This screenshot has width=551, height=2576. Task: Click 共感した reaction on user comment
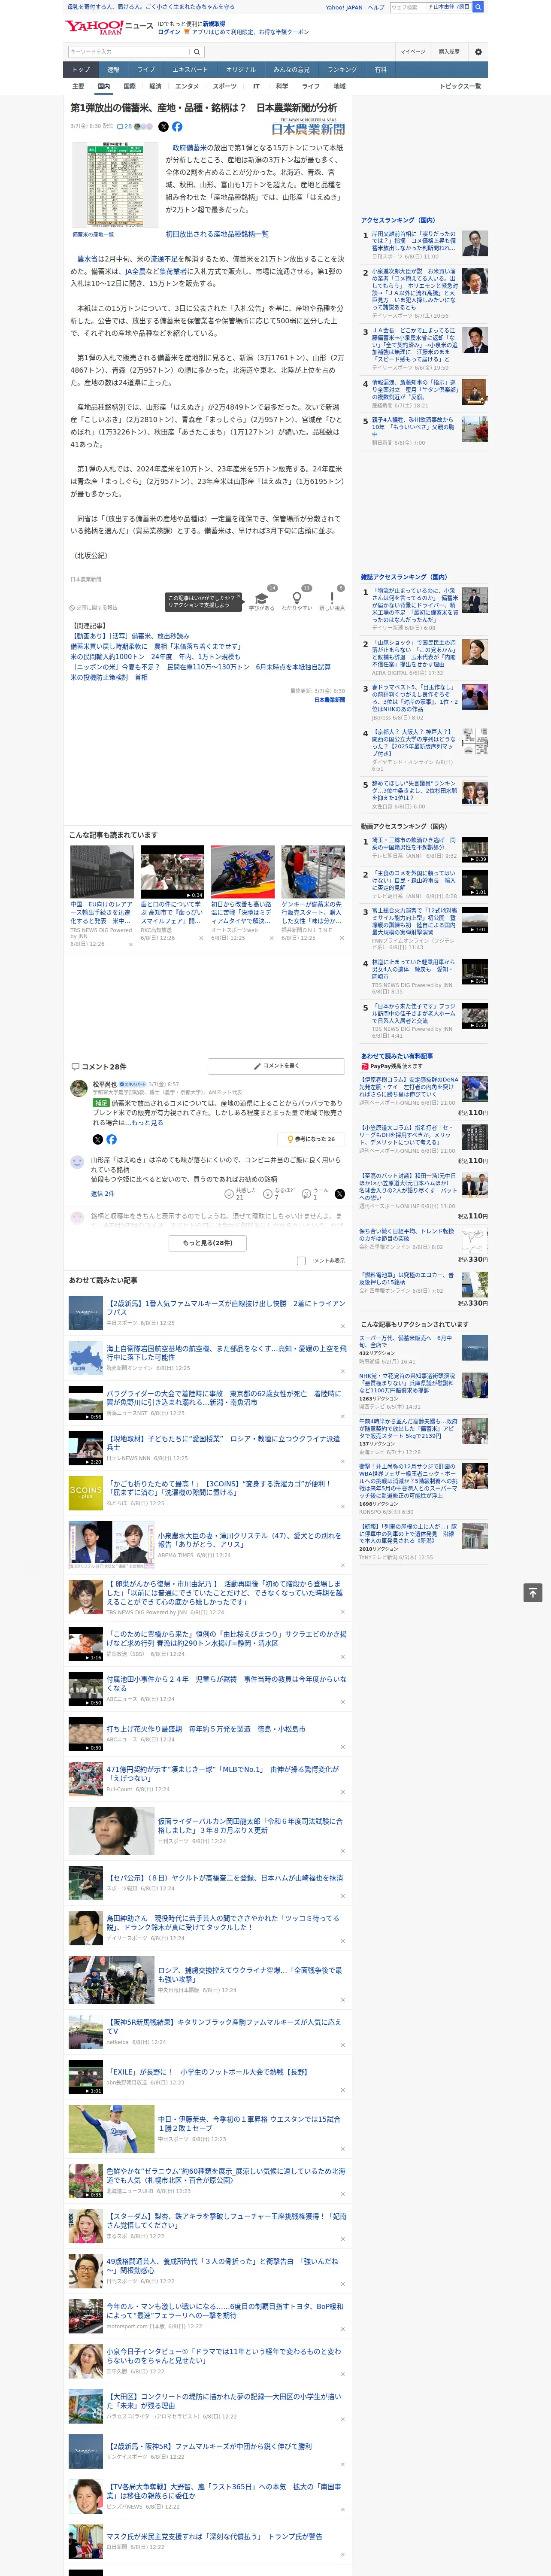[x=242, y=1194]
